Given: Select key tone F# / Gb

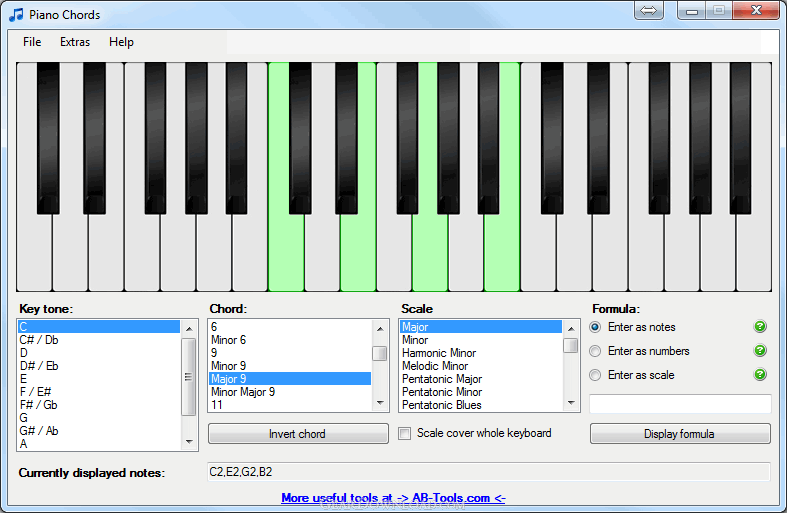Looking at the screenshot, I should [x=99, y=405].
